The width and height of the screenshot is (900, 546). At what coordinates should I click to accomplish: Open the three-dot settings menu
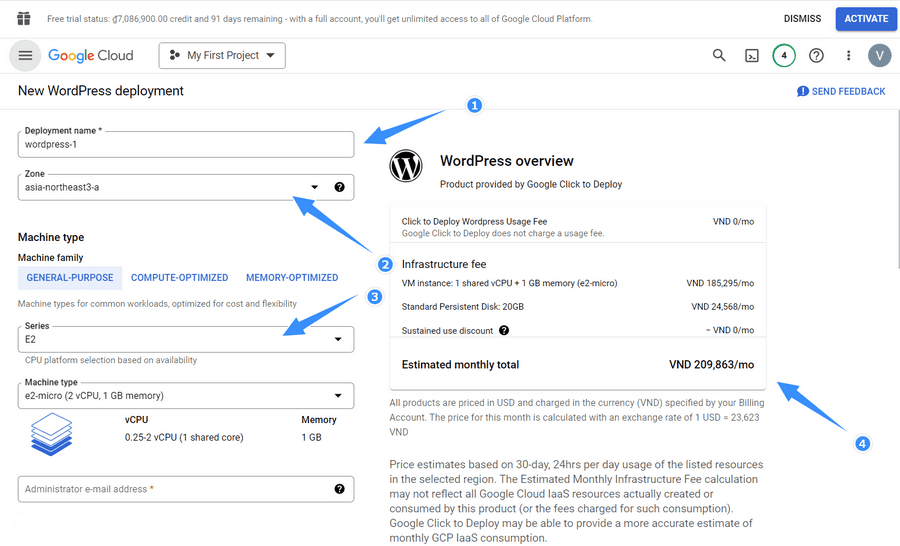click(x=848, y=56)
